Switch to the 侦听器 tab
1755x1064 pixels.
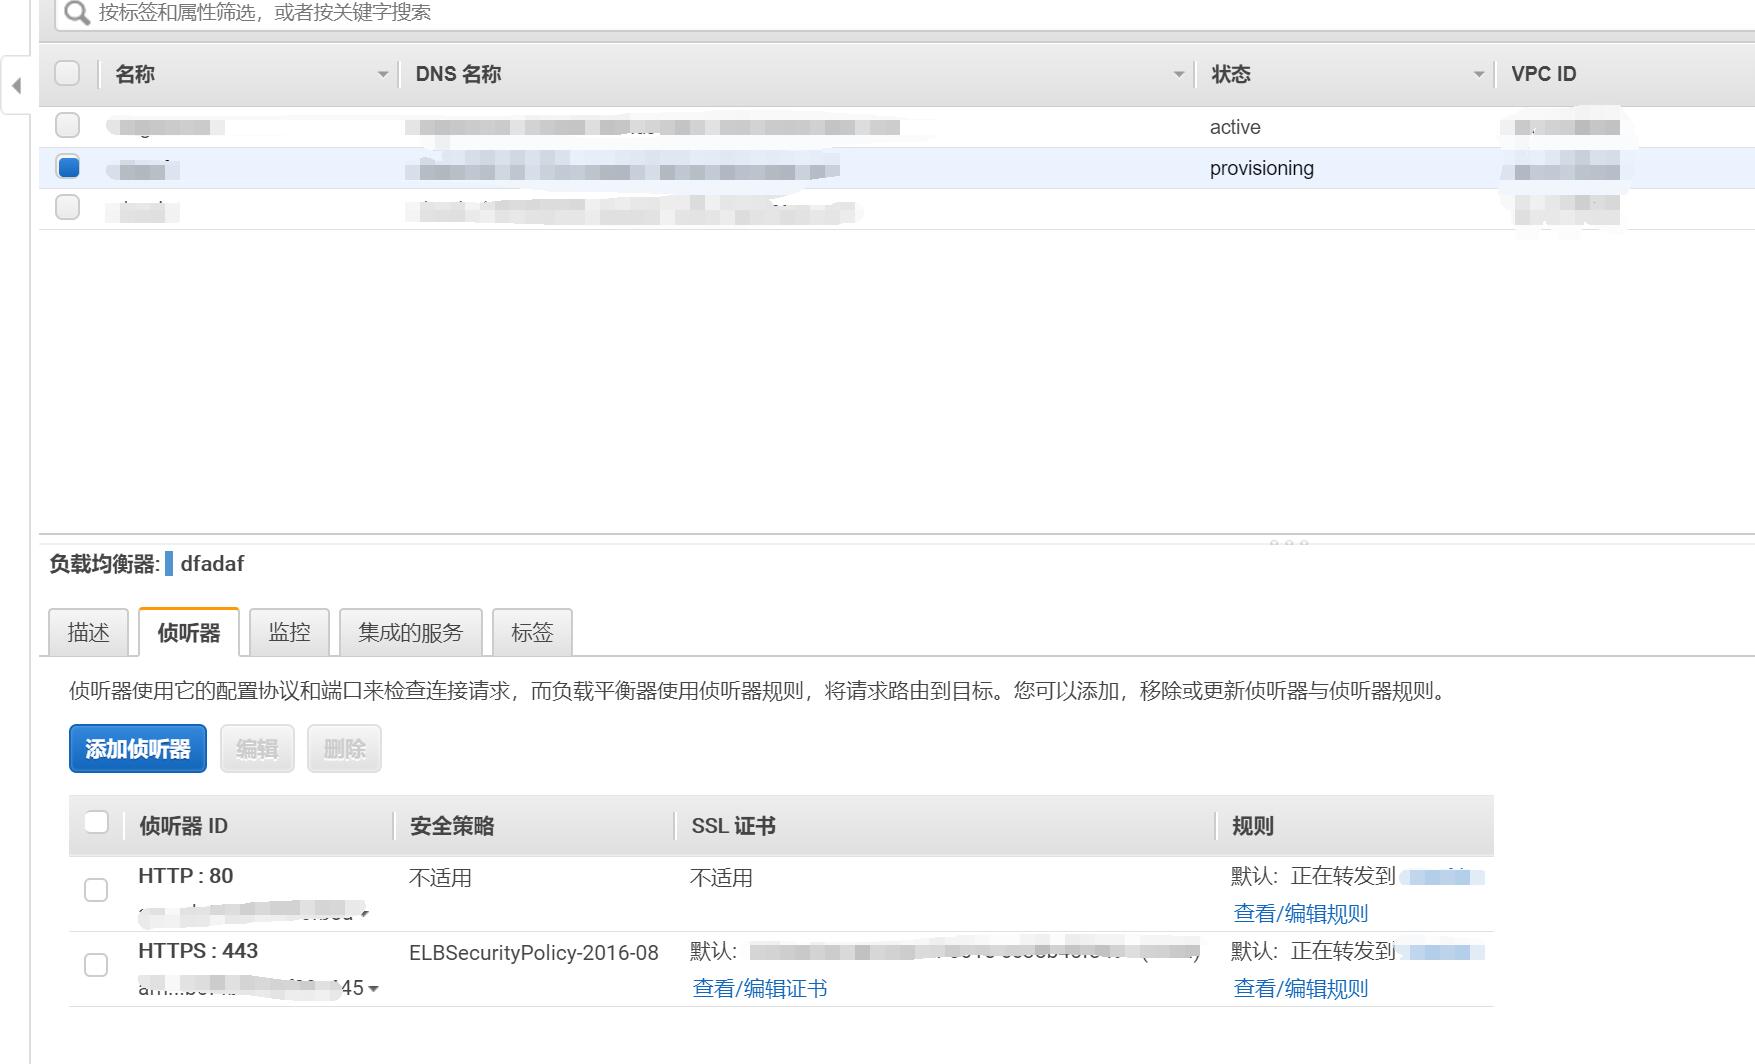189,633
